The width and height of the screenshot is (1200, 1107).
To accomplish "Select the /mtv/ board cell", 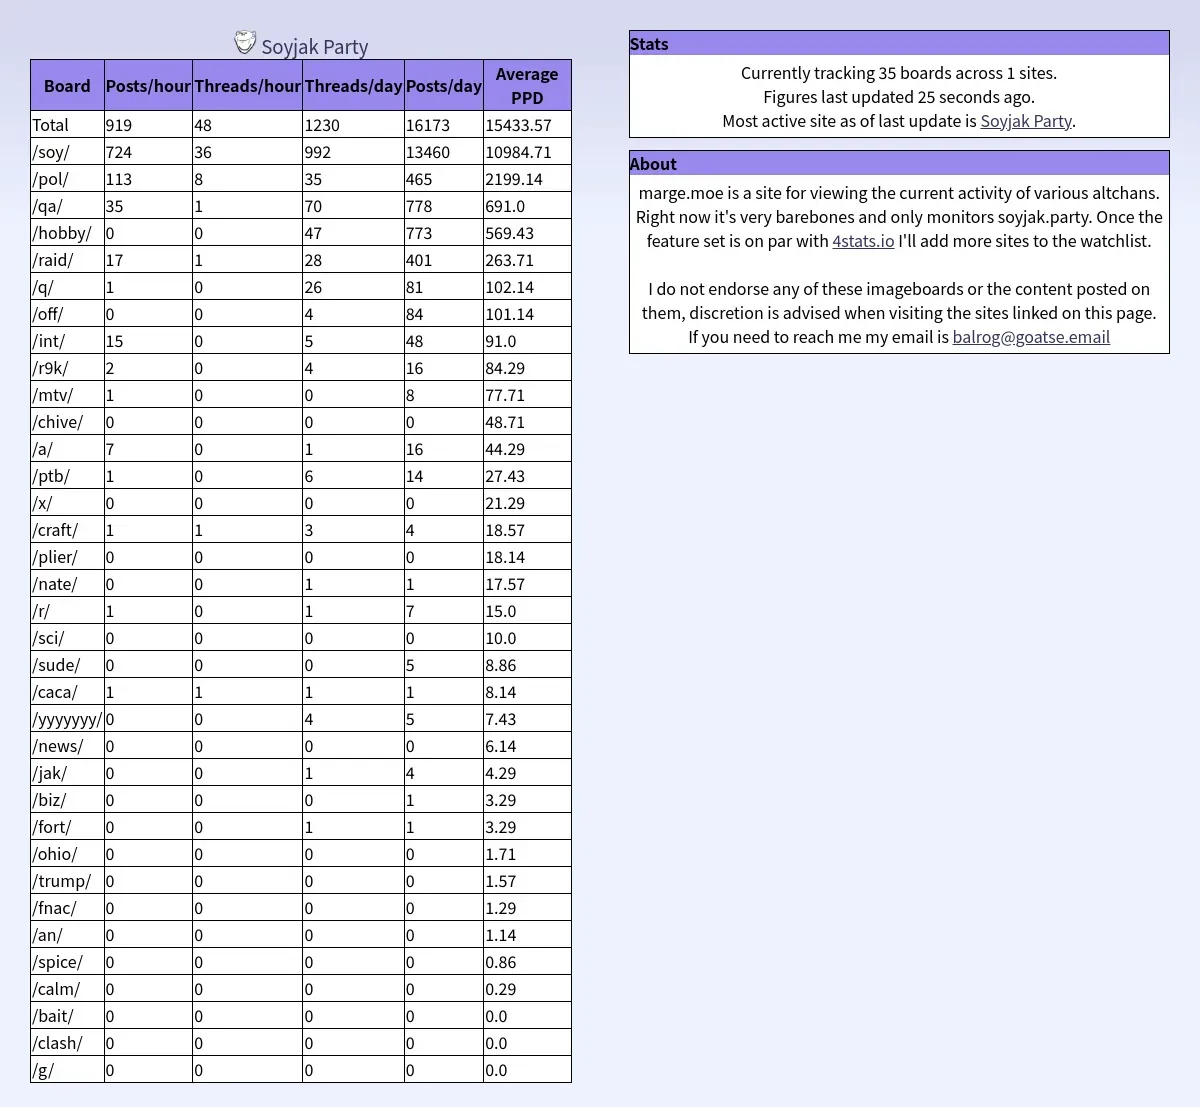I will coord(67,395).
